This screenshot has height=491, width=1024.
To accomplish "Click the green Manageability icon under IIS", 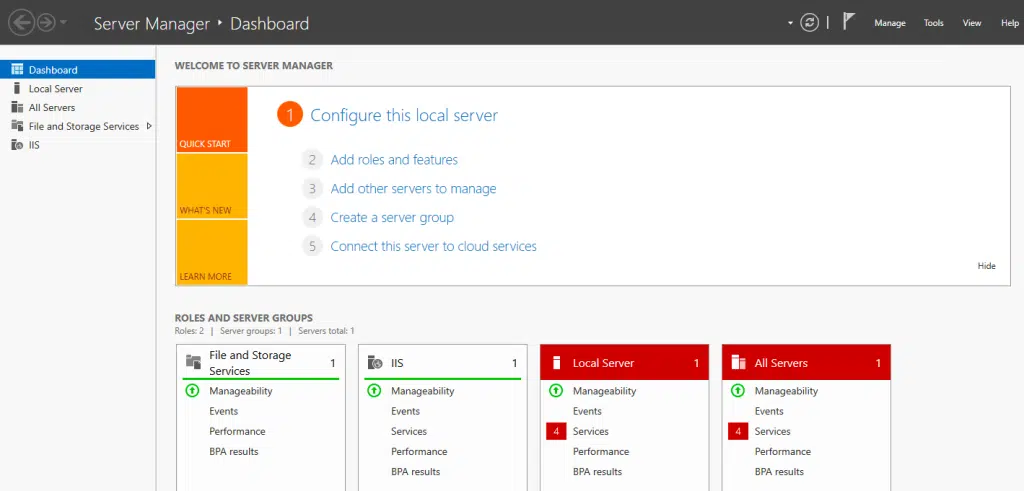I will (375, 391).
